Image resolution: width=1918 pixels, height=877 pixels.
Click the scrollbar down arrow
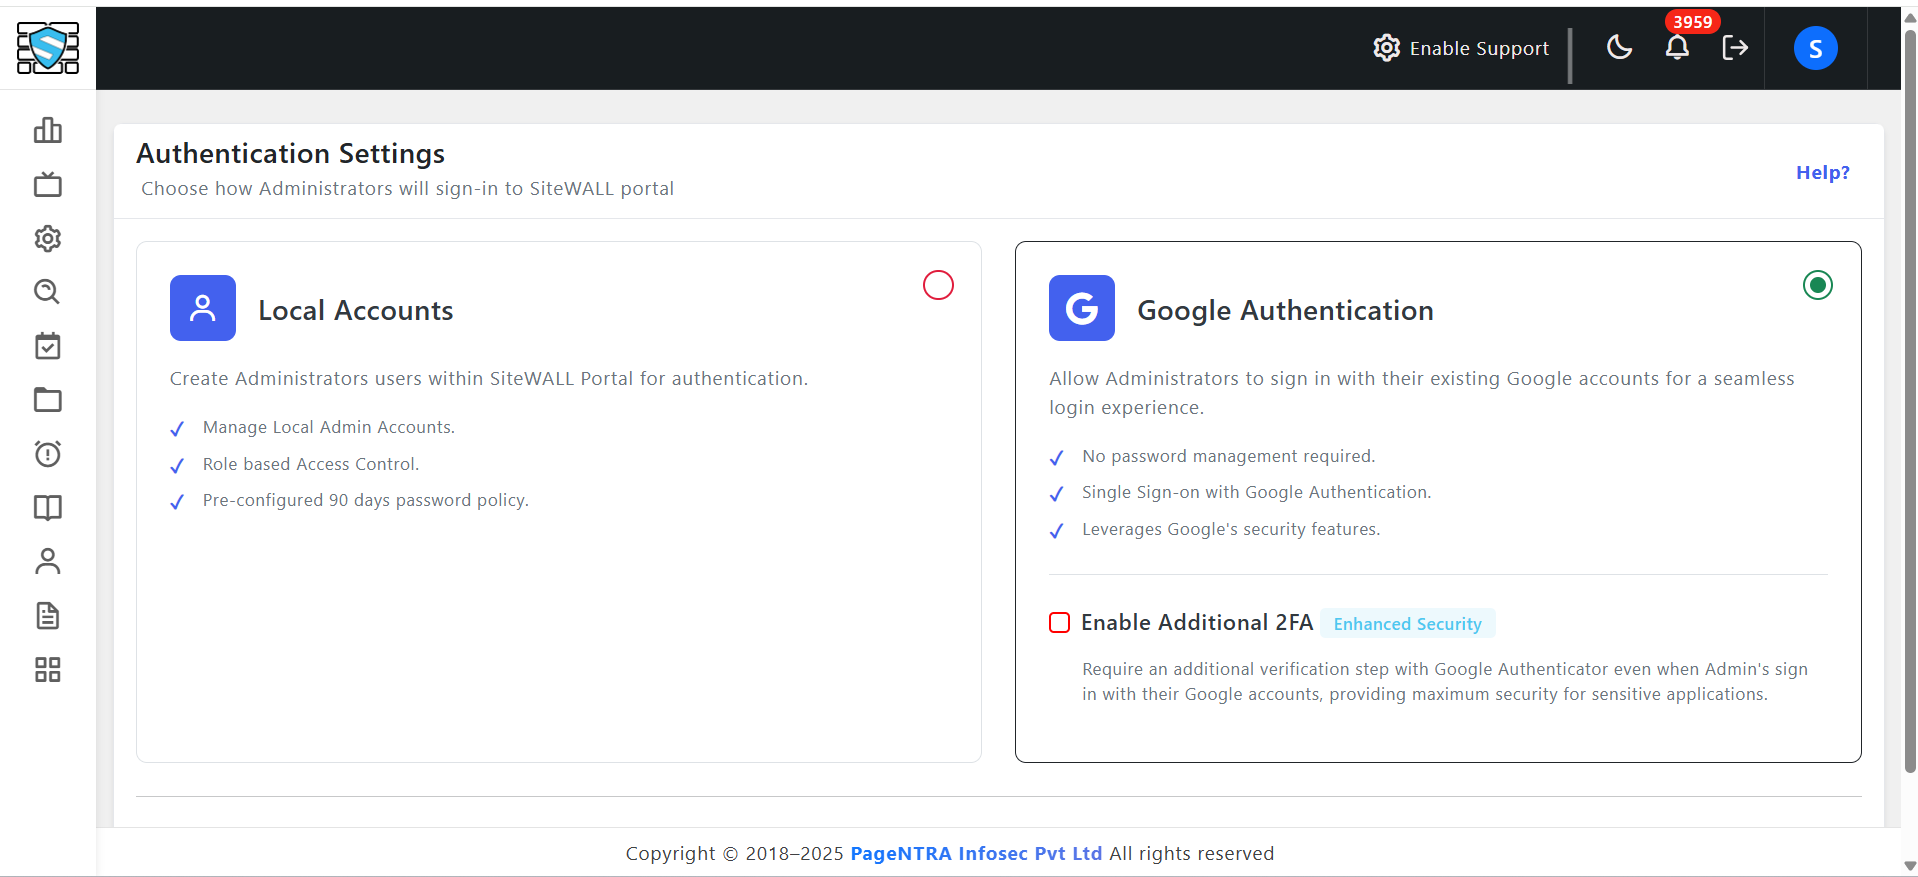[1910, 866]
